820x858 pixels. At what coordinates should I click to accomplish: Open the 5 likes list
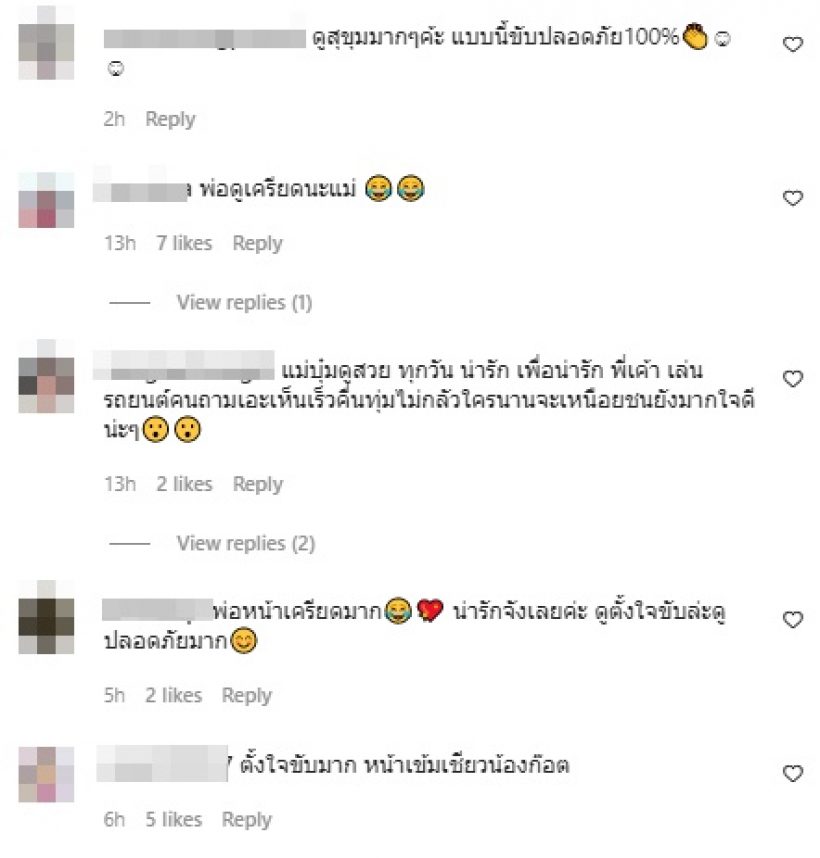click(x=173, y=819)
